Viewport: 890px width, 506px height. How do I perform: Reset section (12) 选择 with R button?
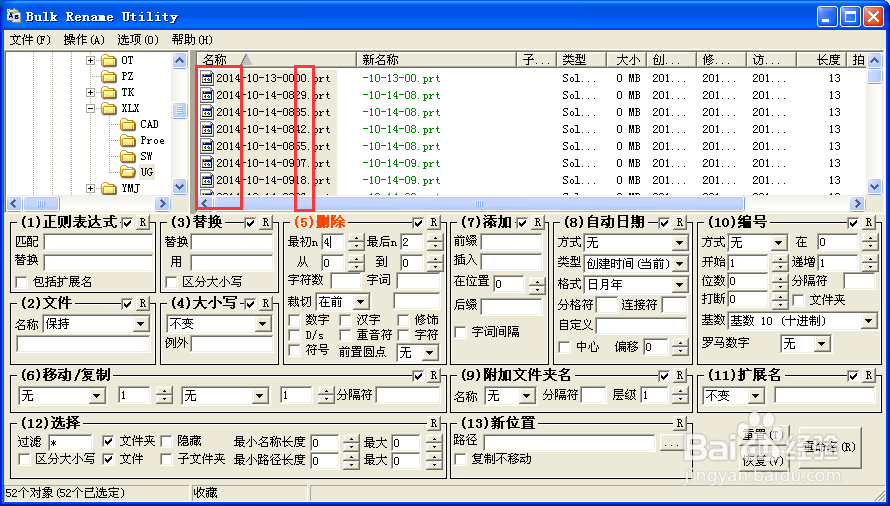pyautogui.click(x=434, y=423)
